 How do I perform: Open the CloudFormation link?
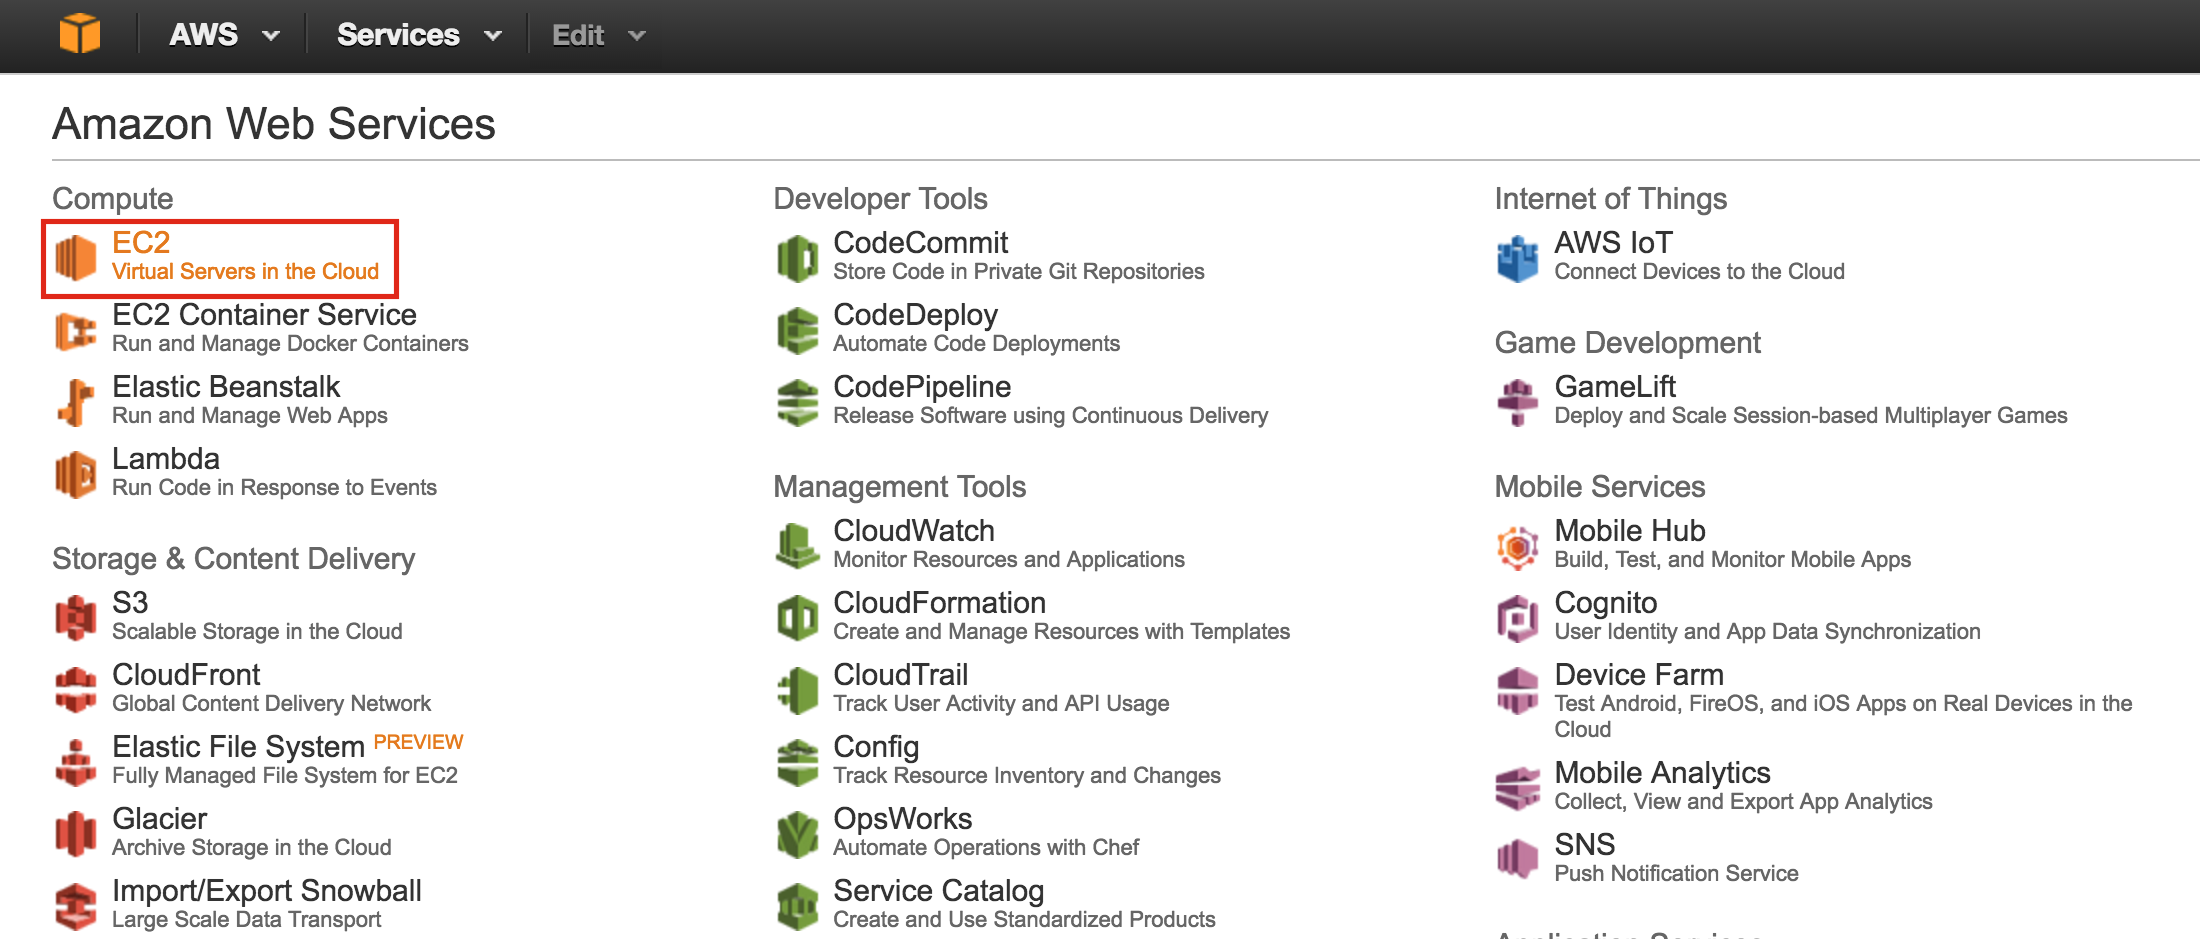point(940,602)
